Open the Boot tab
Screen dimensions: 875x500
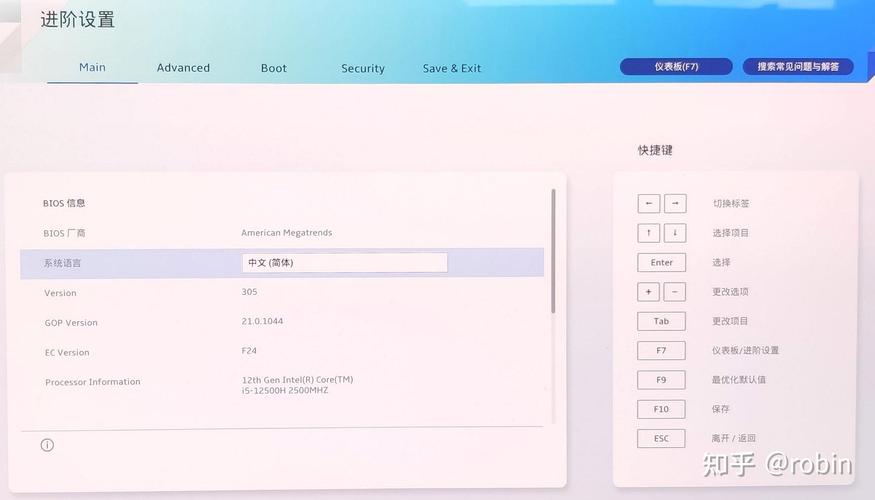[x=273, y=68]
